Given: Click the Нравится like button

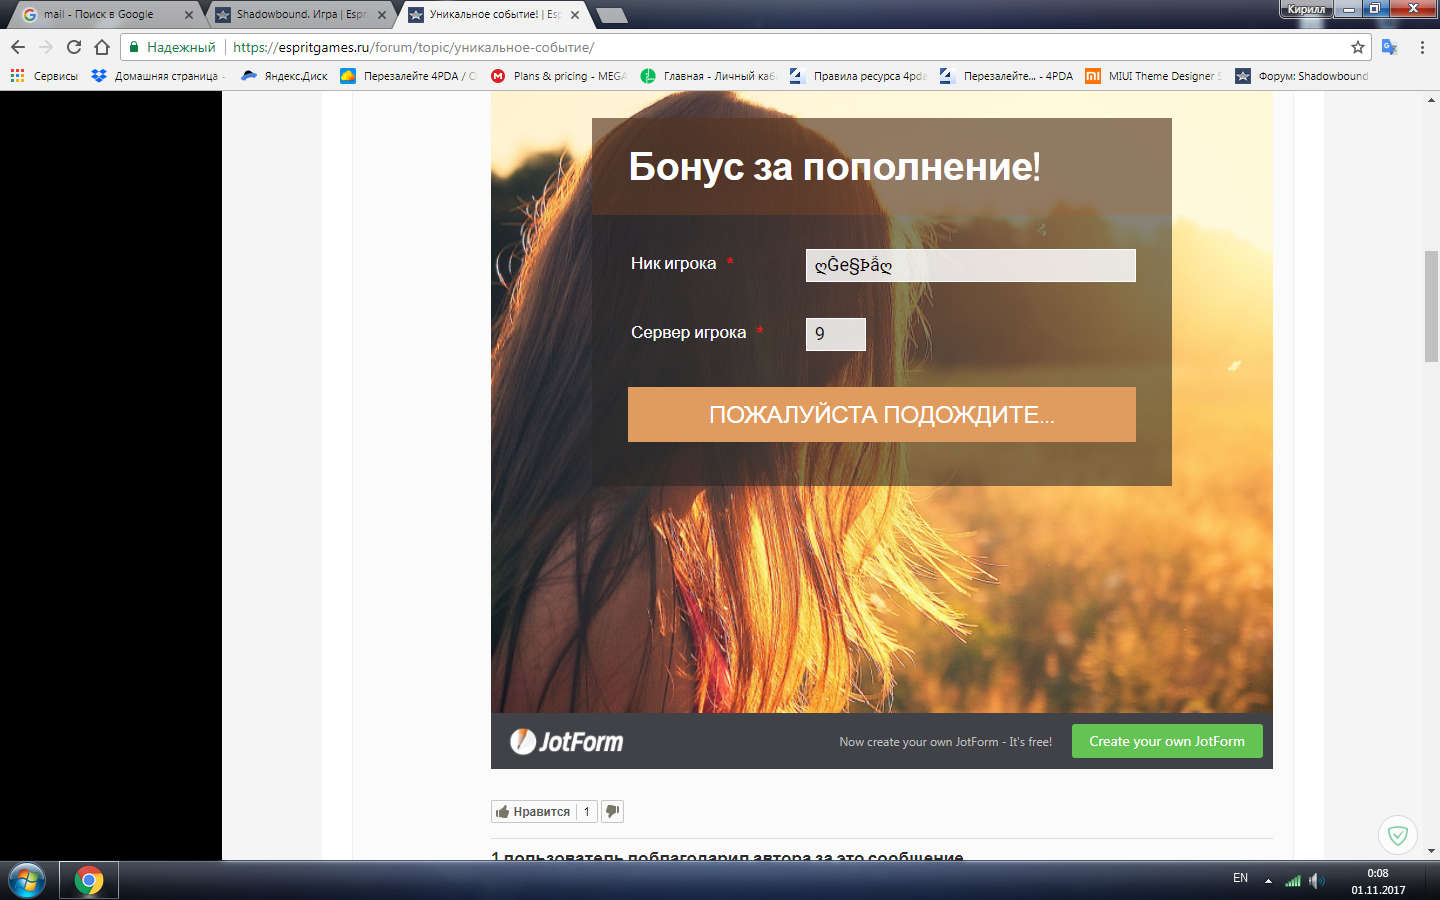Looking at the screenshot, I should click(533, 811).
